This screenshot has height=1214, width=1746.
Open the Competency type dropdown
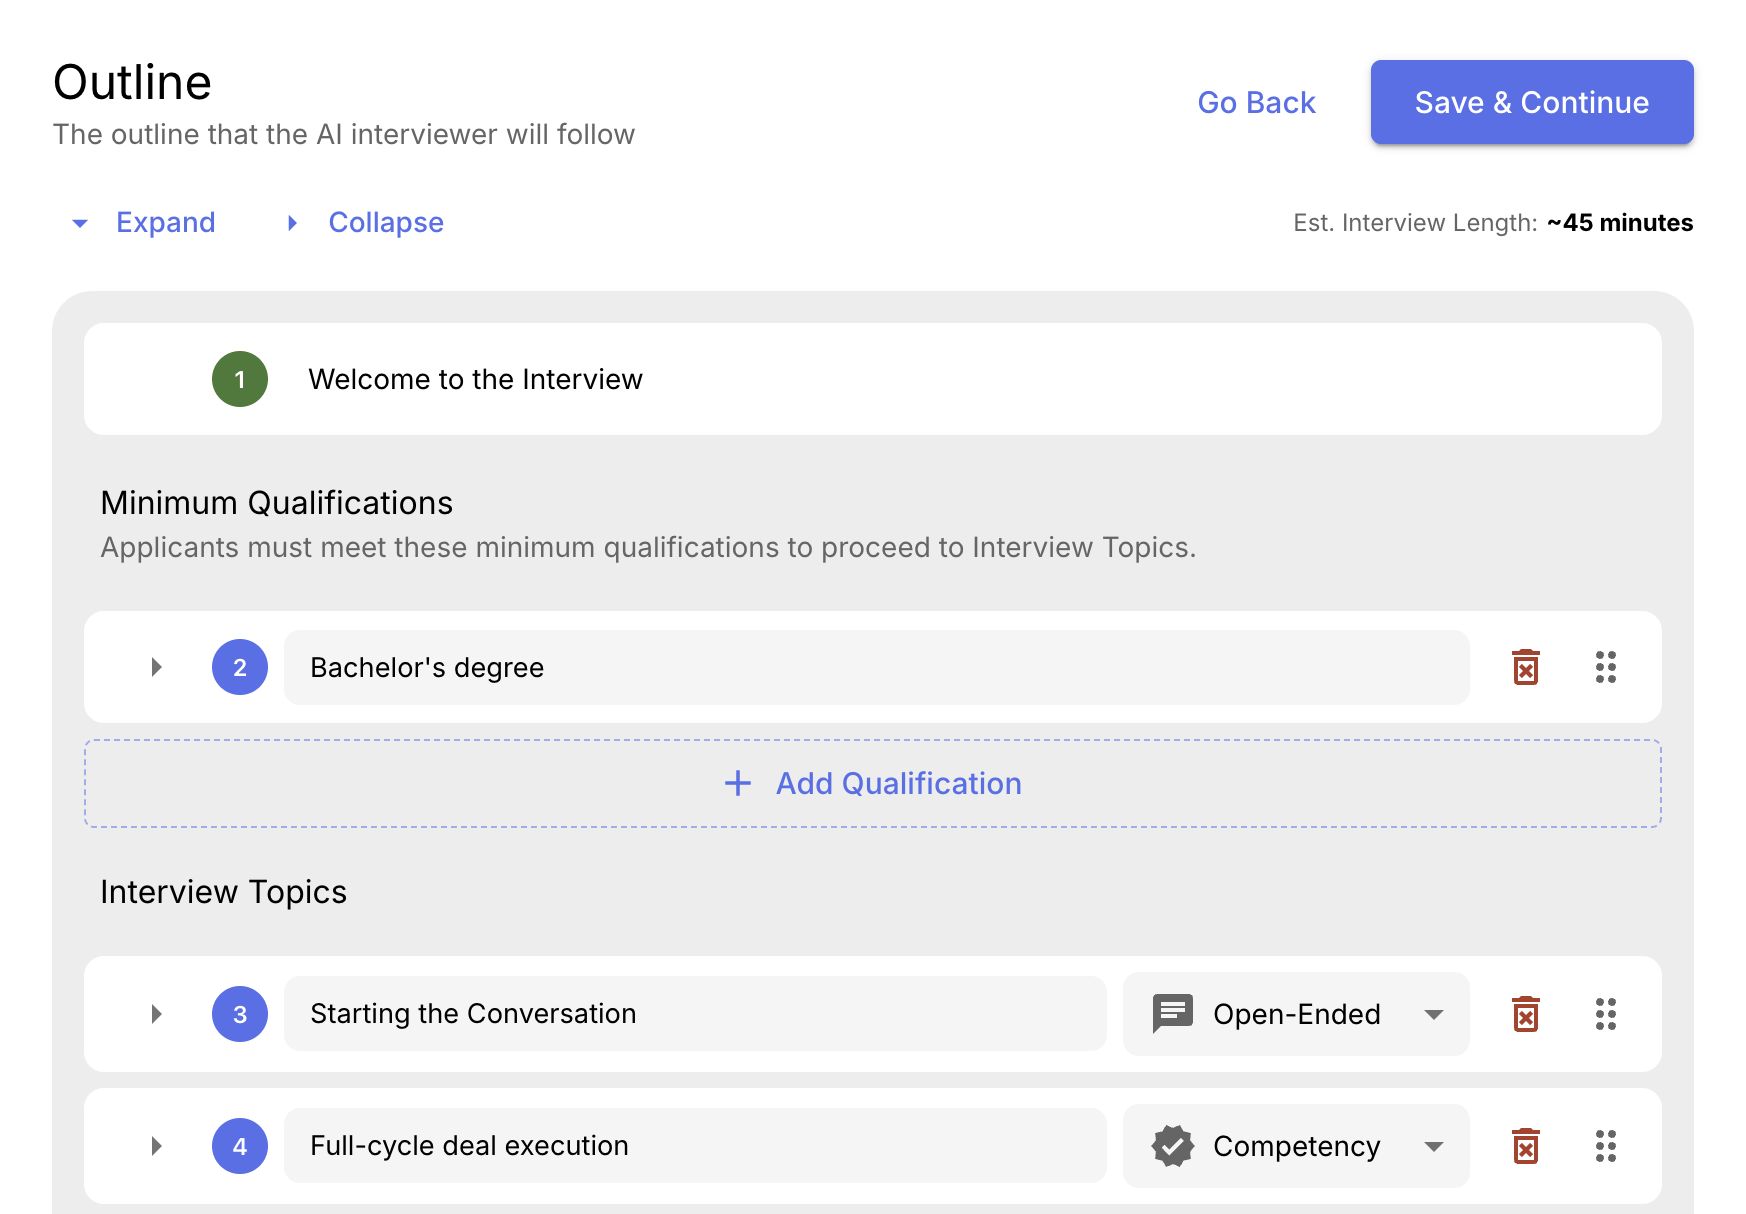pyautogui.click(x=1433, y=1146)
